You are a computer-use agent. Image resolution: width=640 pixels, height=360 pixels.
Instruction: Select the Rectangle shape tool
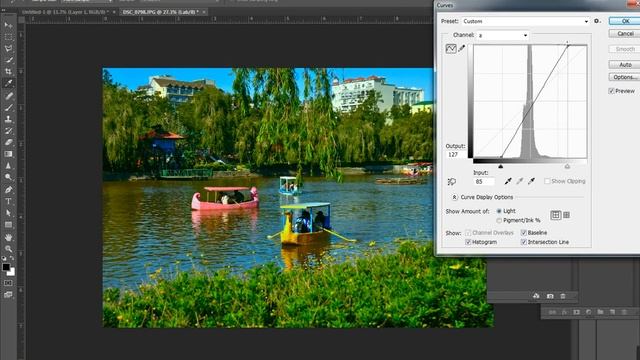pyautogui.click(x=8, y=225)
